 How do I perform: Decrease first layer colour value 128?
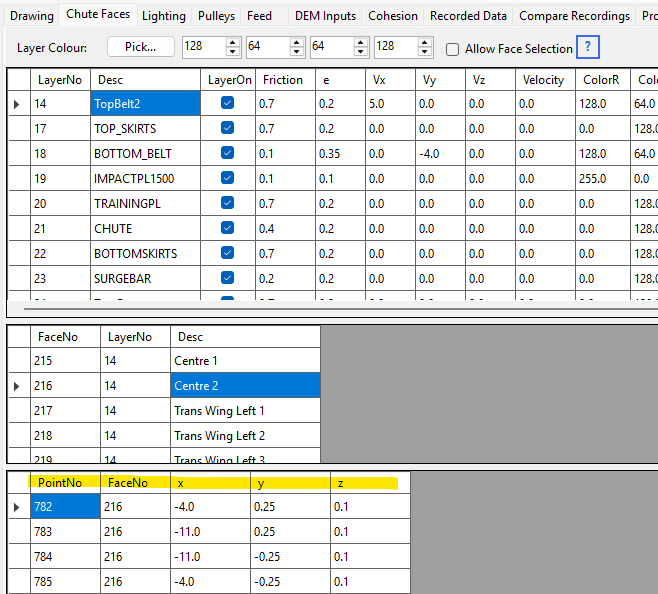tap(232, 51)
